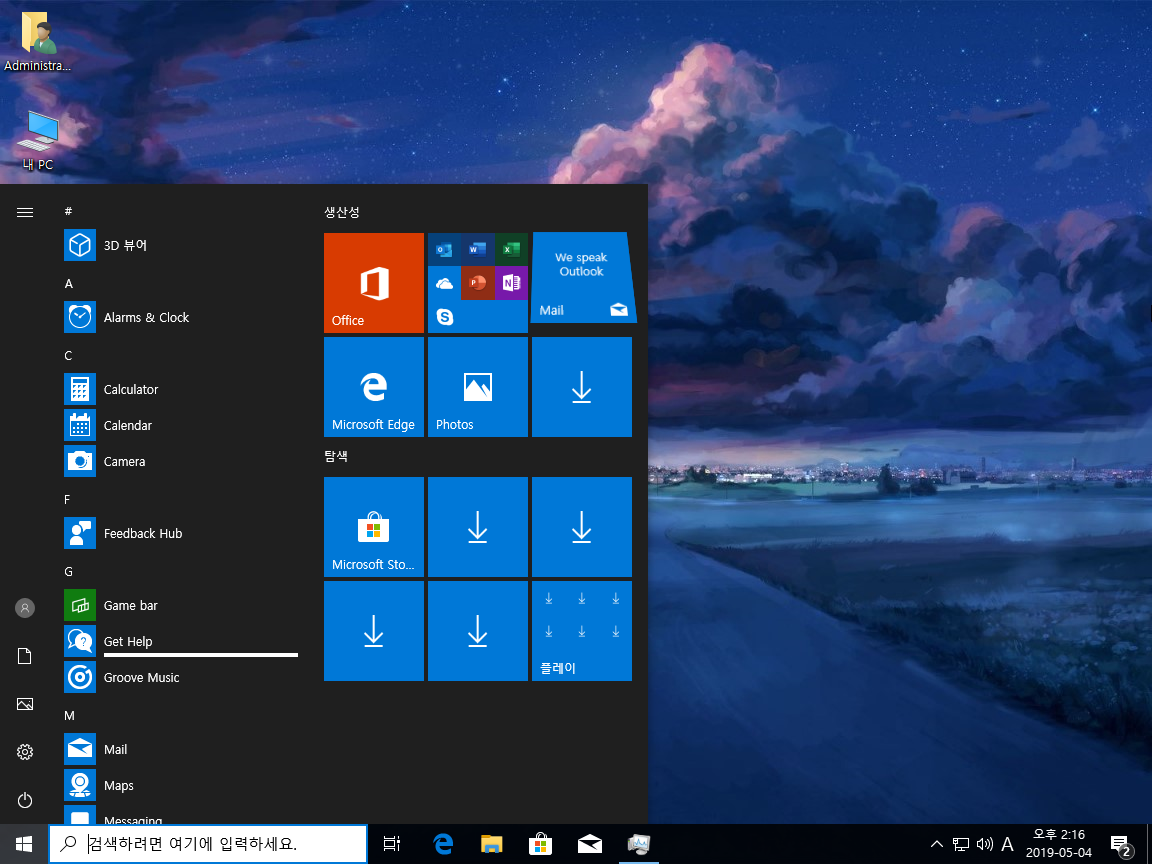Launch Edge from taskbar

(443, 844)
